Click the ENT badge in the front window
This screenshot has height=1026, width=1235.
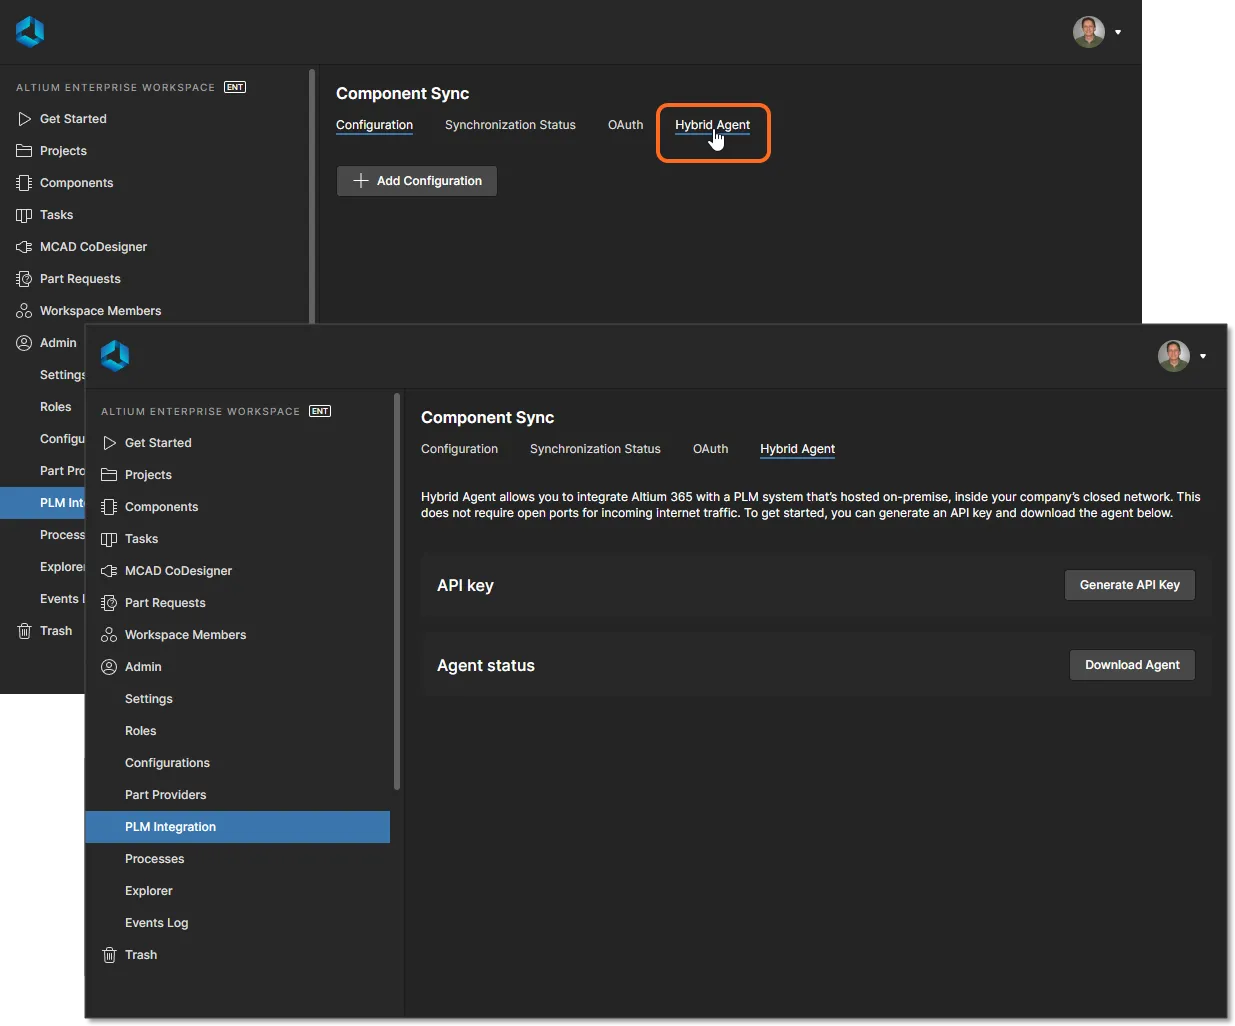pyautogui.click(x=320, y=411)
